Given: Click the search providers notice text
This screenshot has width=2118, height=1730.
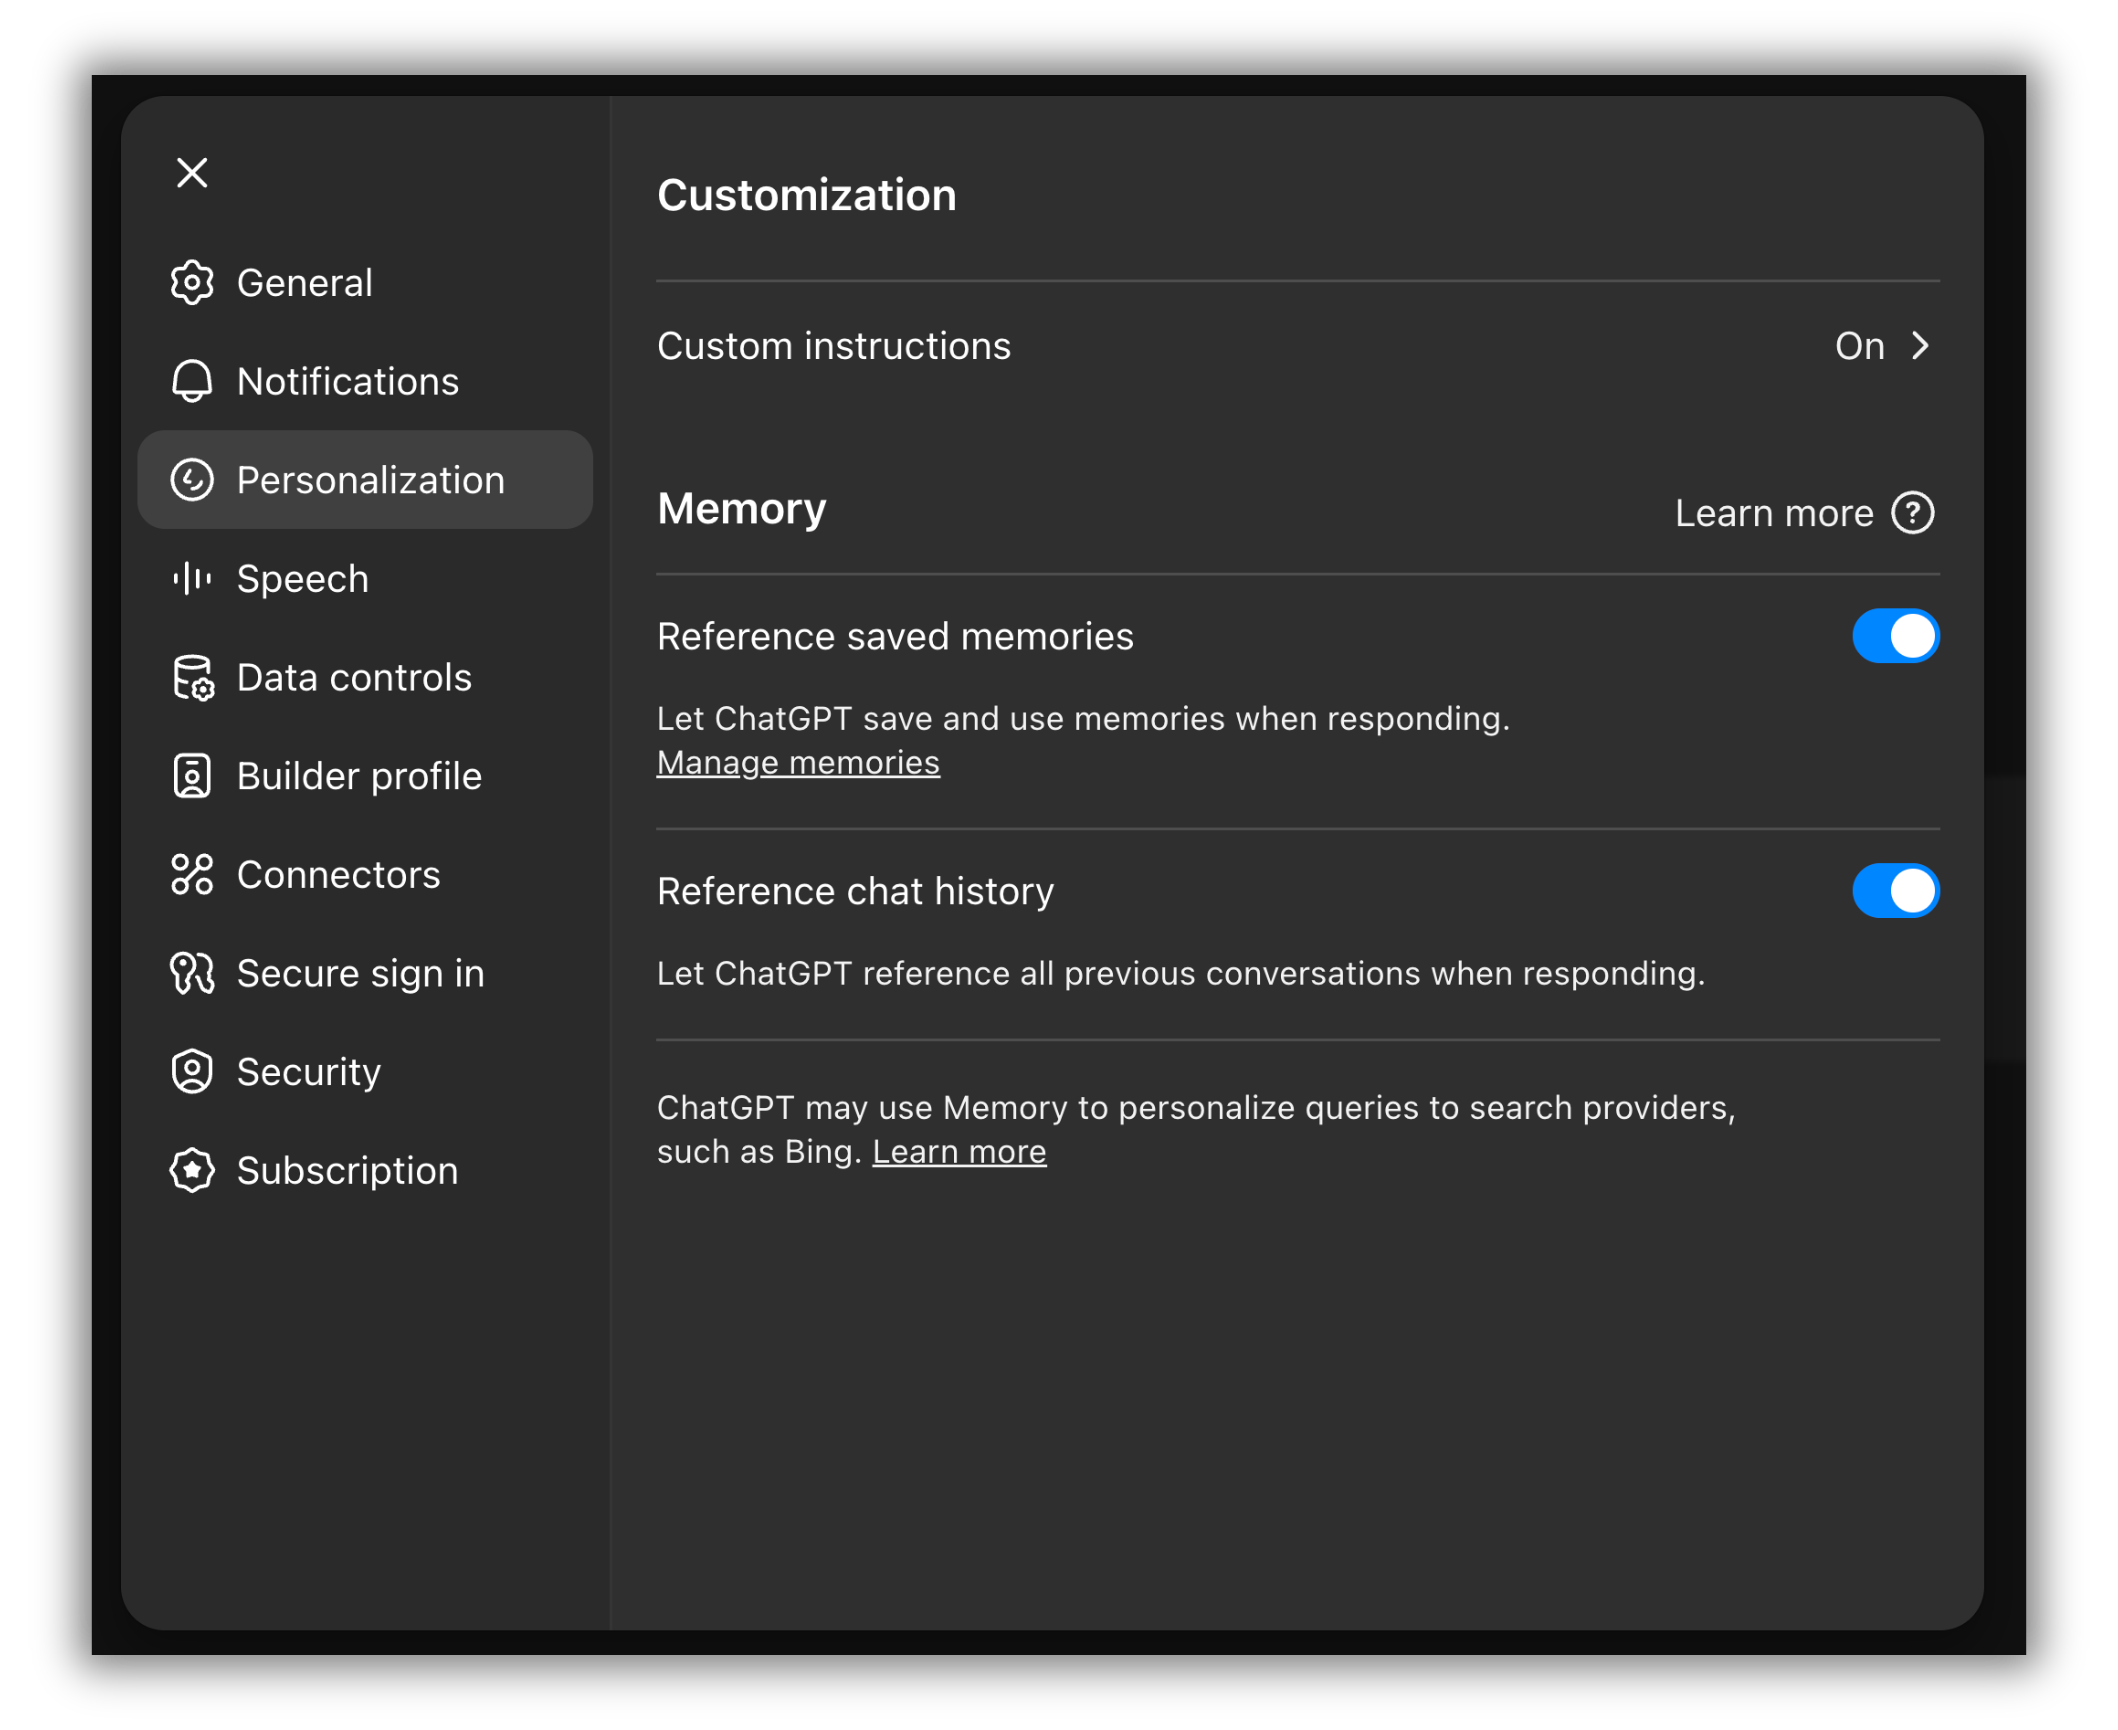Looking at the screenshot, I should tap(1196, 1129).
